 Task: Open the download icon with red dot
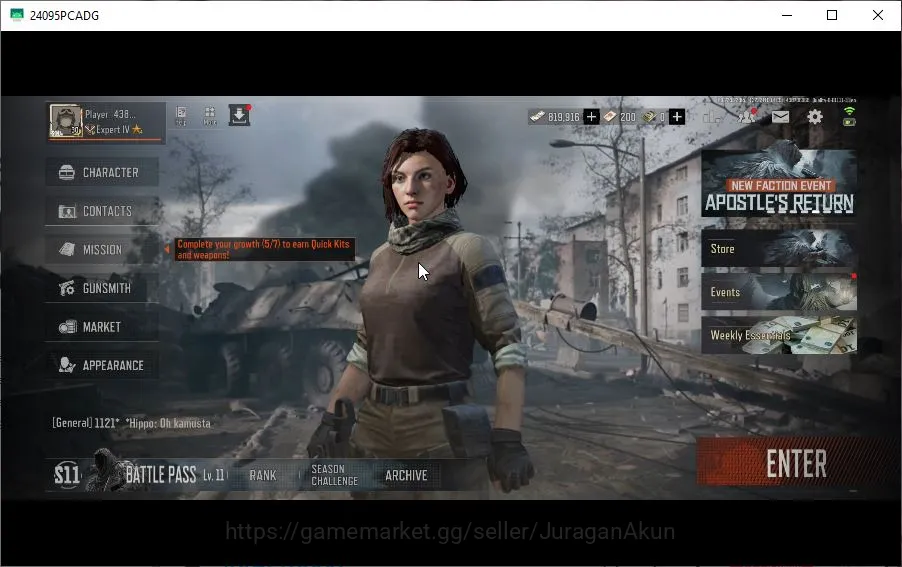[x=239, y=115]
